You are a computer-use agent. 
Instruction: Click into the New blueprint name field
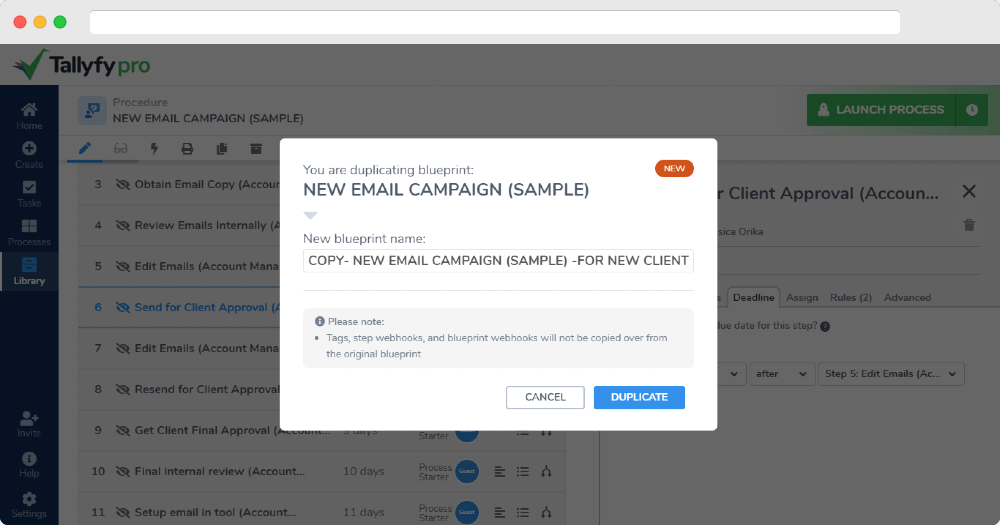[x=498, y=260]
